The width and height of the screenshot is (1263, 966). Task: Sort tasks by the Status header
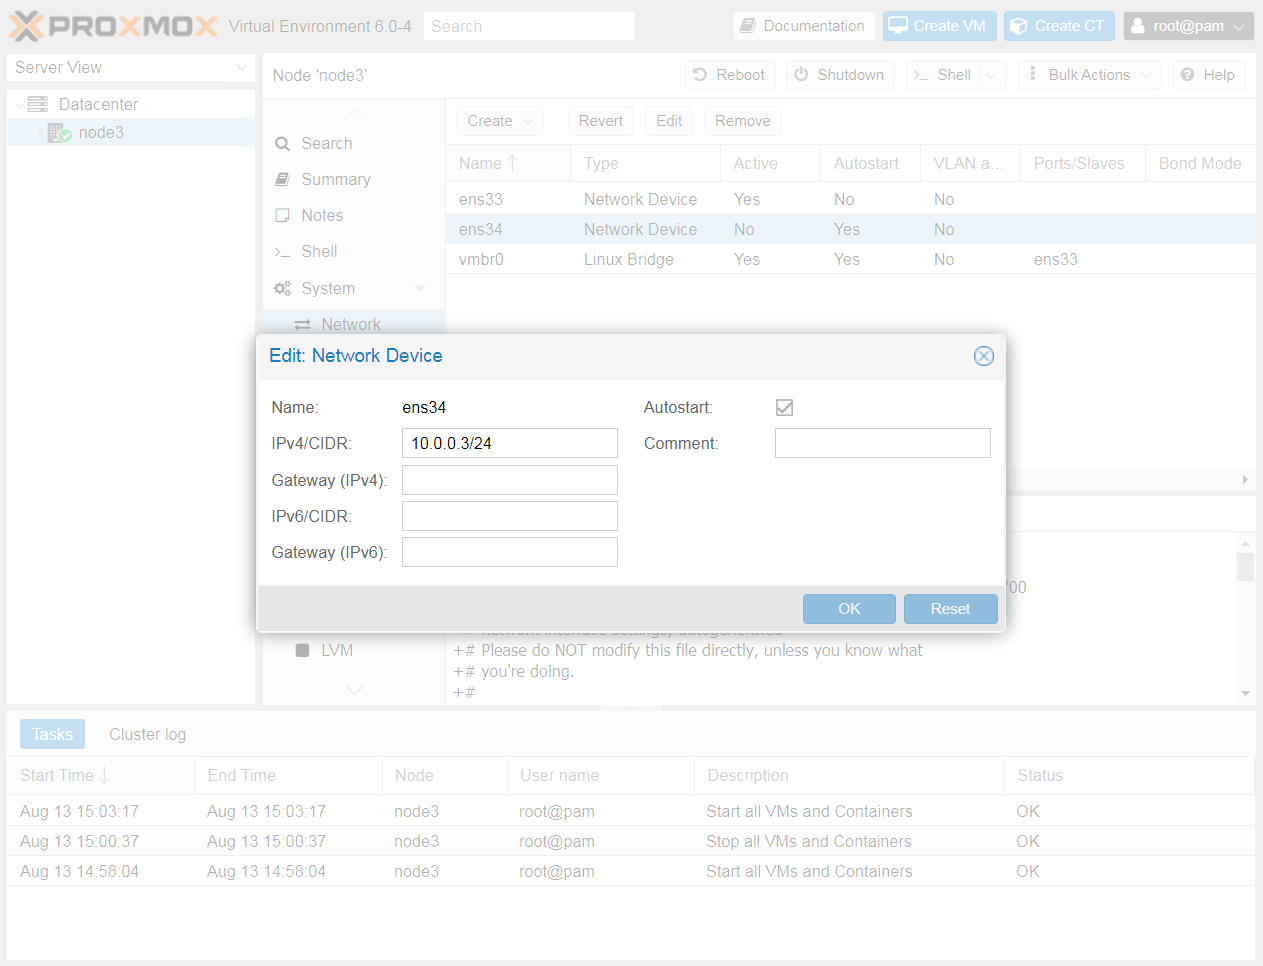tap(1129, 775)
